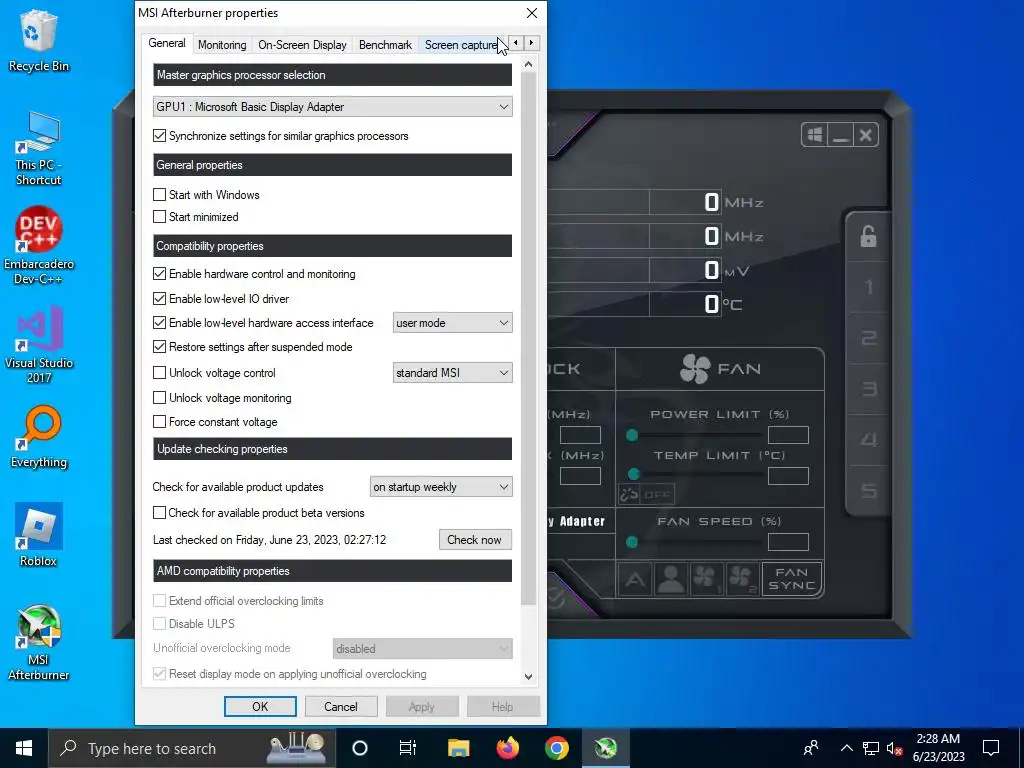The height and width of the screenshot is (768, 1024).
Task: Click the Check now button
Action: (x=475, y=539)
